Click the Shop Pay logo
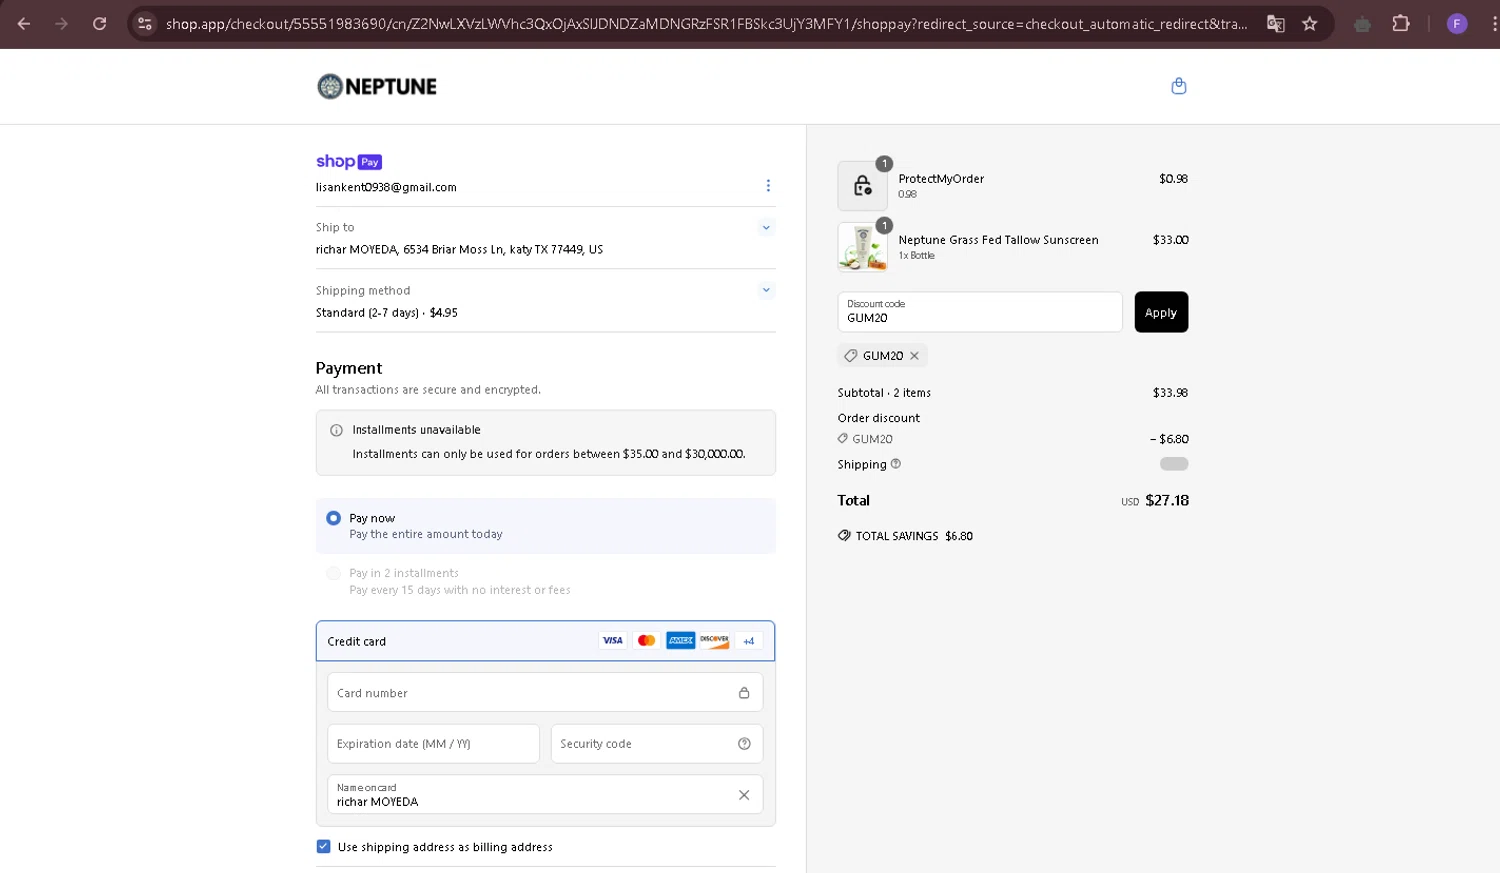 click(349, 162)
